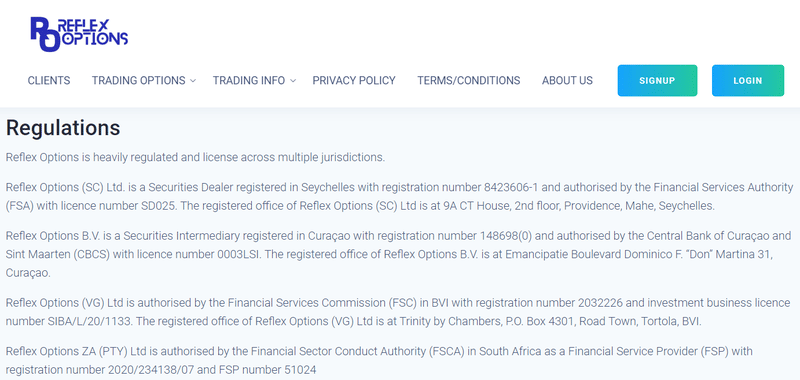Open the Terms/Conditions page
The width and height of the screenshot is (800, 380).
click(x=468, y=81)
